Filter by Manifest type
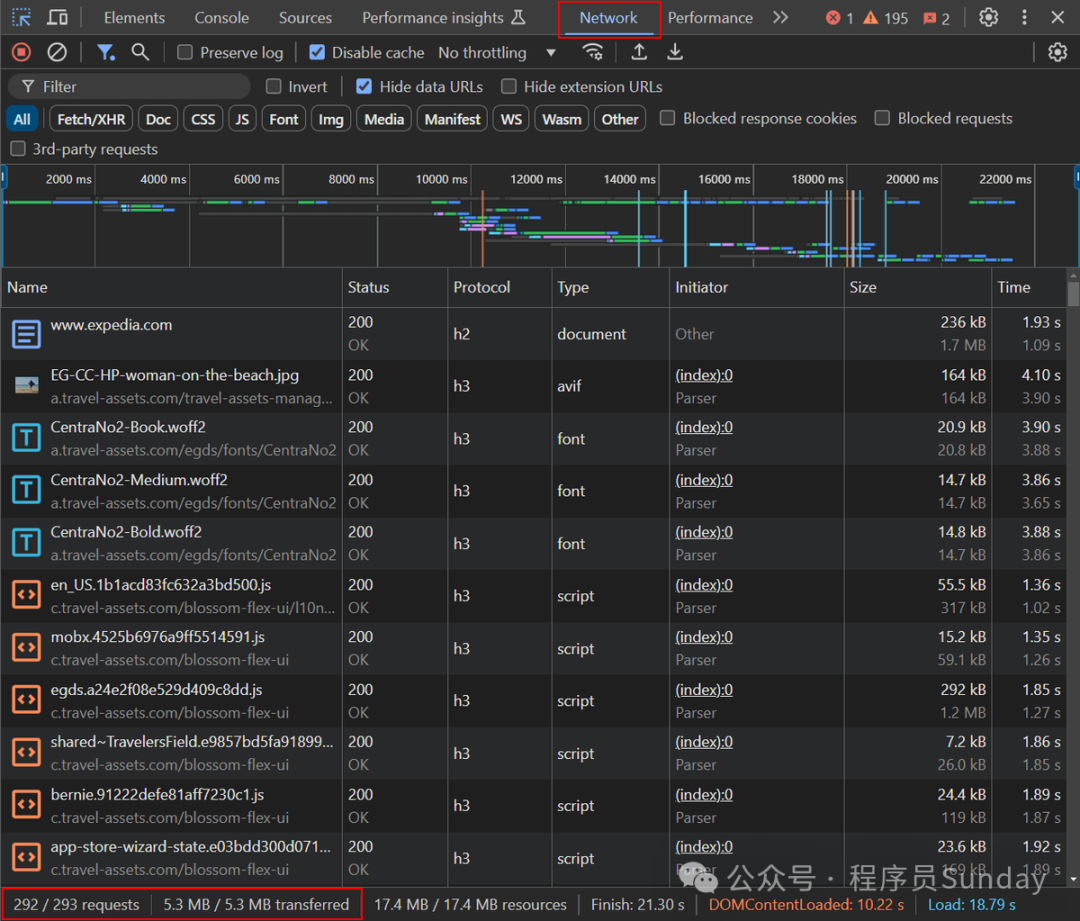This screenshot has height=921, width=1080. click(453, 119)
